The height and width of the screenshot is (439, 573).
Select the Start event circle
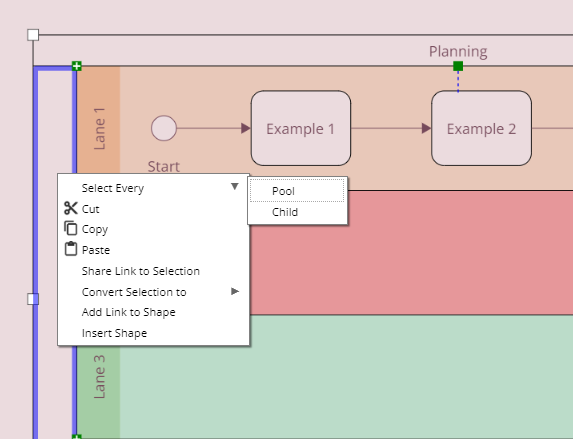[x=164, y=128]
